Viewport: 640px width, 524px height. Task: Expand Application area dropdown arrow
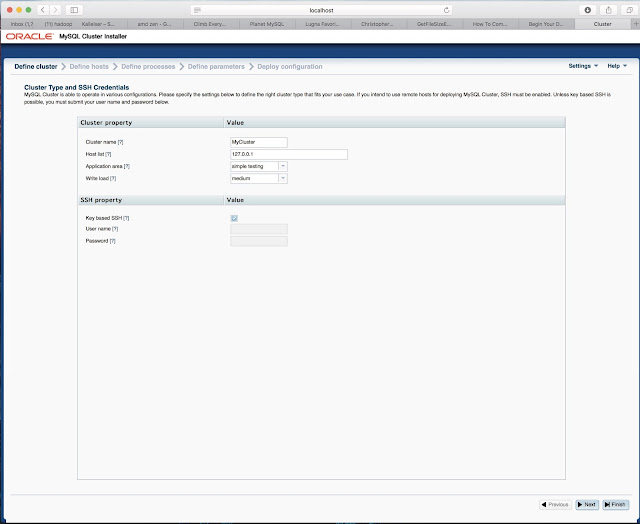pyautogui.click(x=283, y=166)
